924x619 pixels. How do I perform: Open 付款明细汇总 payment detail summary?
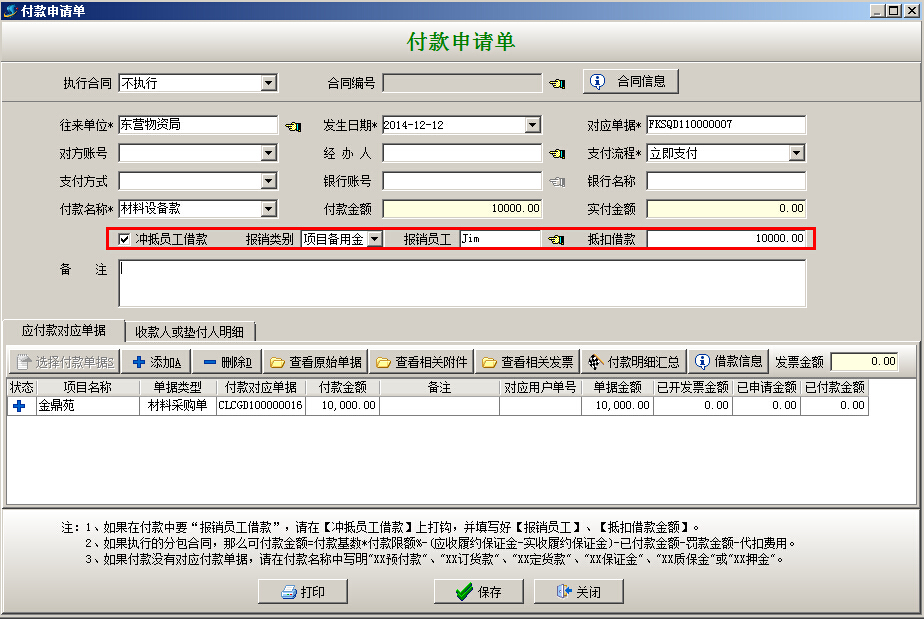click(x=634, y=361)
